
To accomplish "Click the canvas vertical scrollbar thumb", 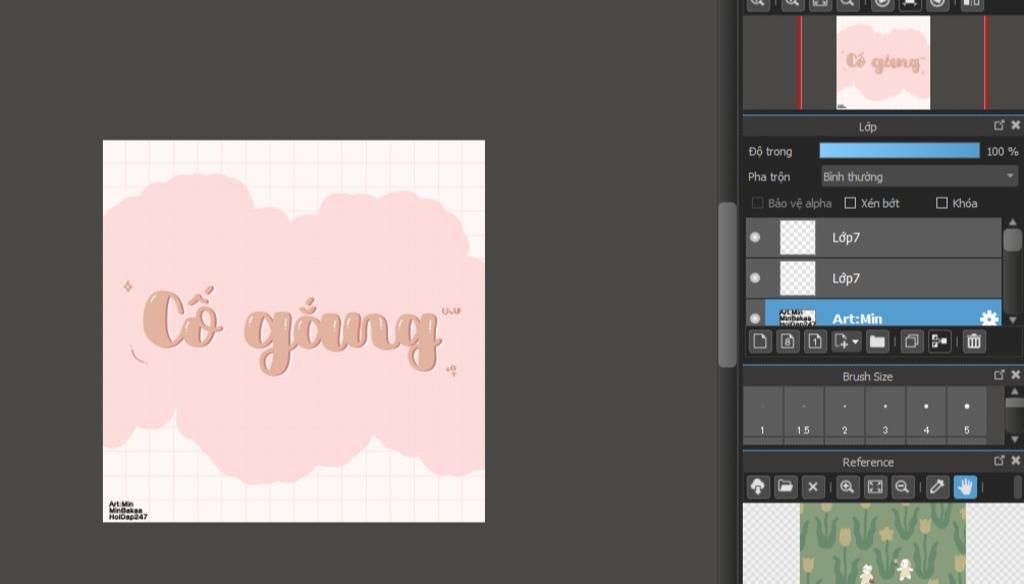I will pos(727,285).
